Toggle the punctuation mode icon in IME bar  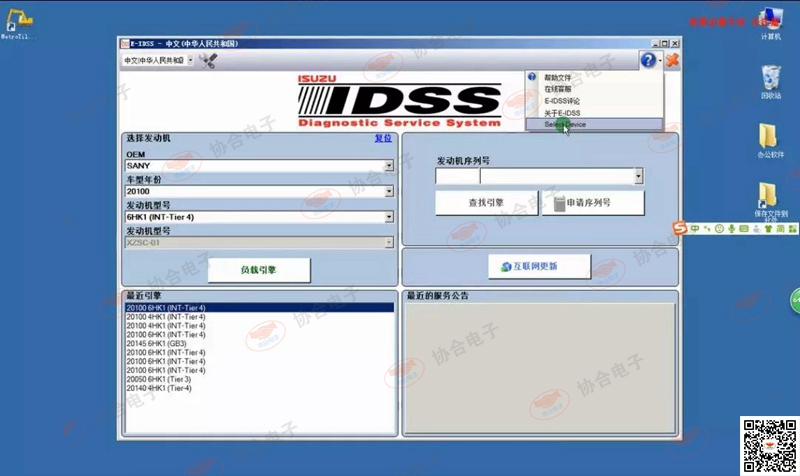click(x=707, y=229)
